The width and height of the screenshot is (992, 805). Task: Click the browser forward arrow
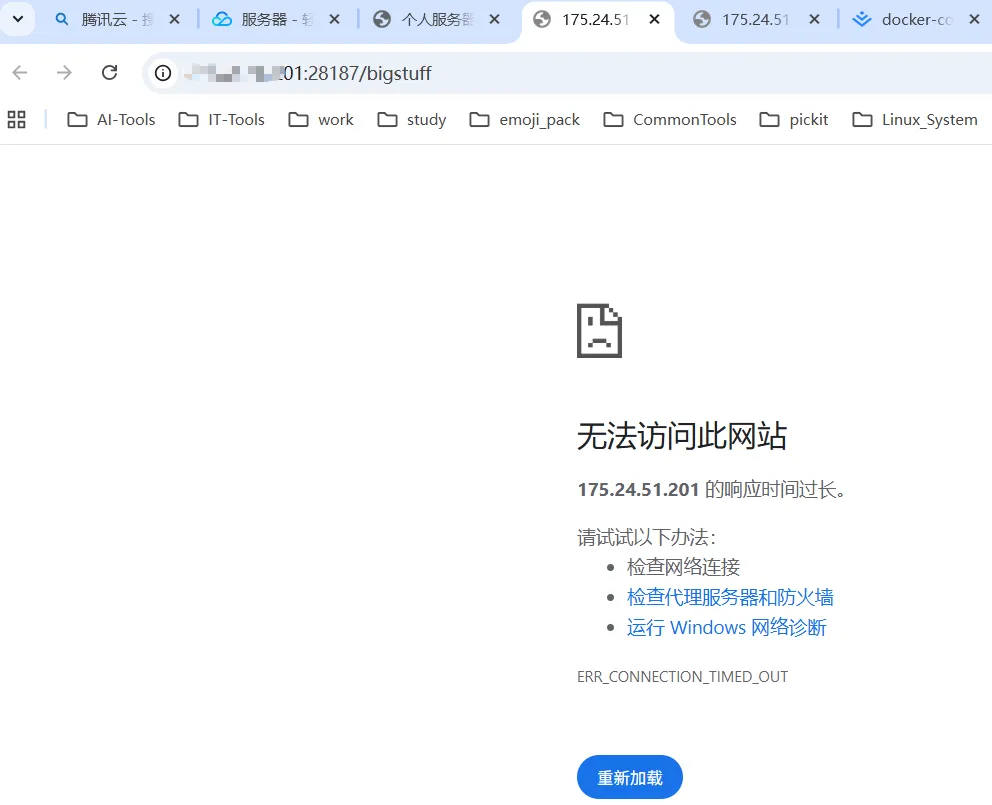pos(65,73)
